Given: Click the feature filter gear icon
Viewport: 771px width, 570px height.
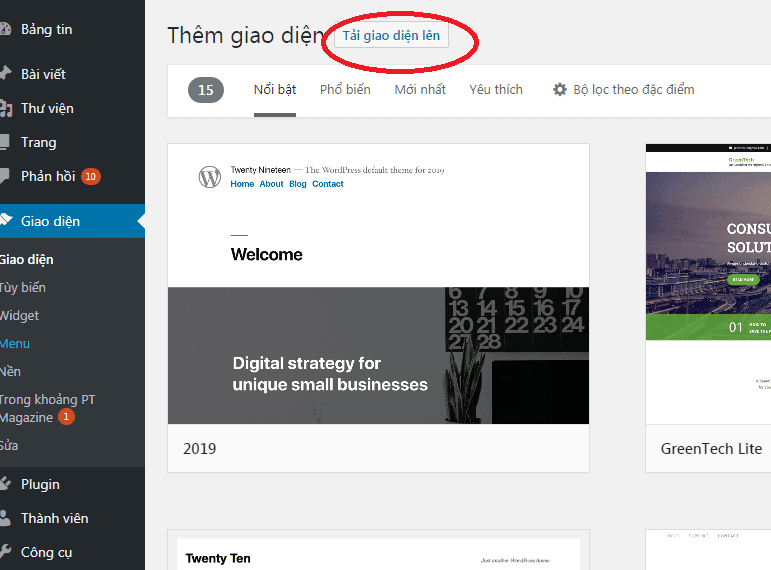Looking at the screenshot, I should (x=560, y=90).
